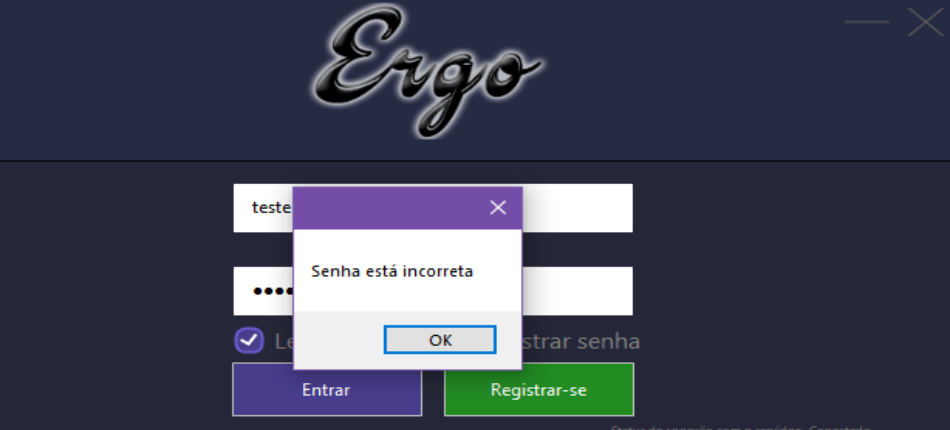The image size is (950, 430).
Task: Minimize the Ergo login window
Action: (x=867, y=22)
